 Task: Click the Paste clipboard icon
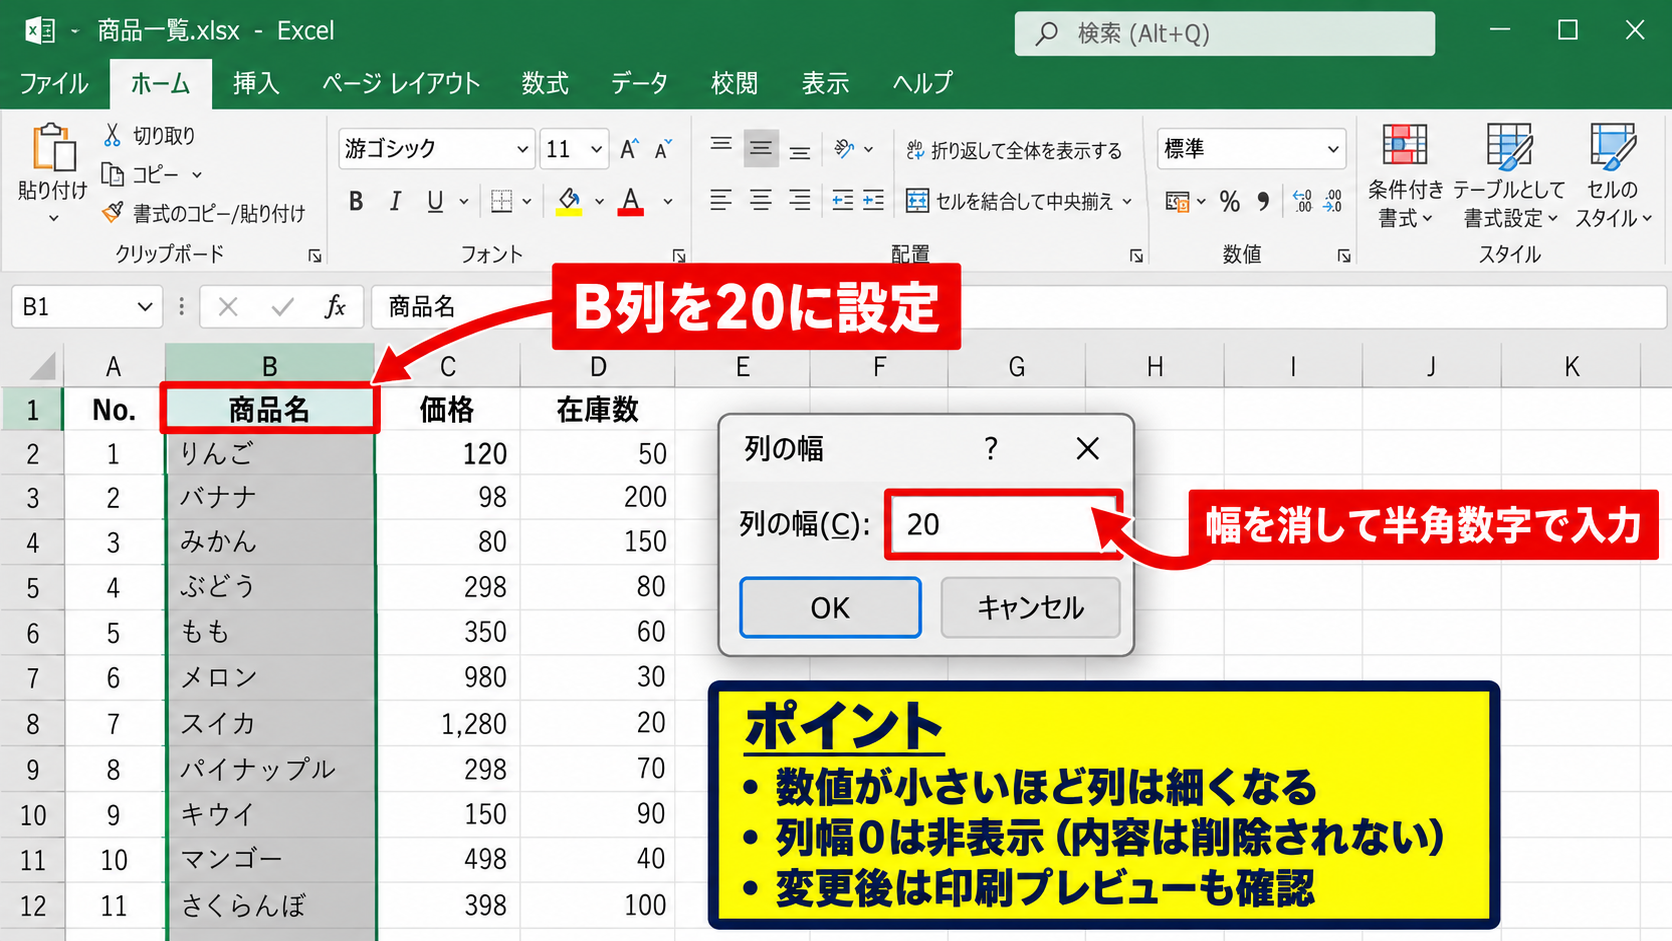tap(53, 148)
